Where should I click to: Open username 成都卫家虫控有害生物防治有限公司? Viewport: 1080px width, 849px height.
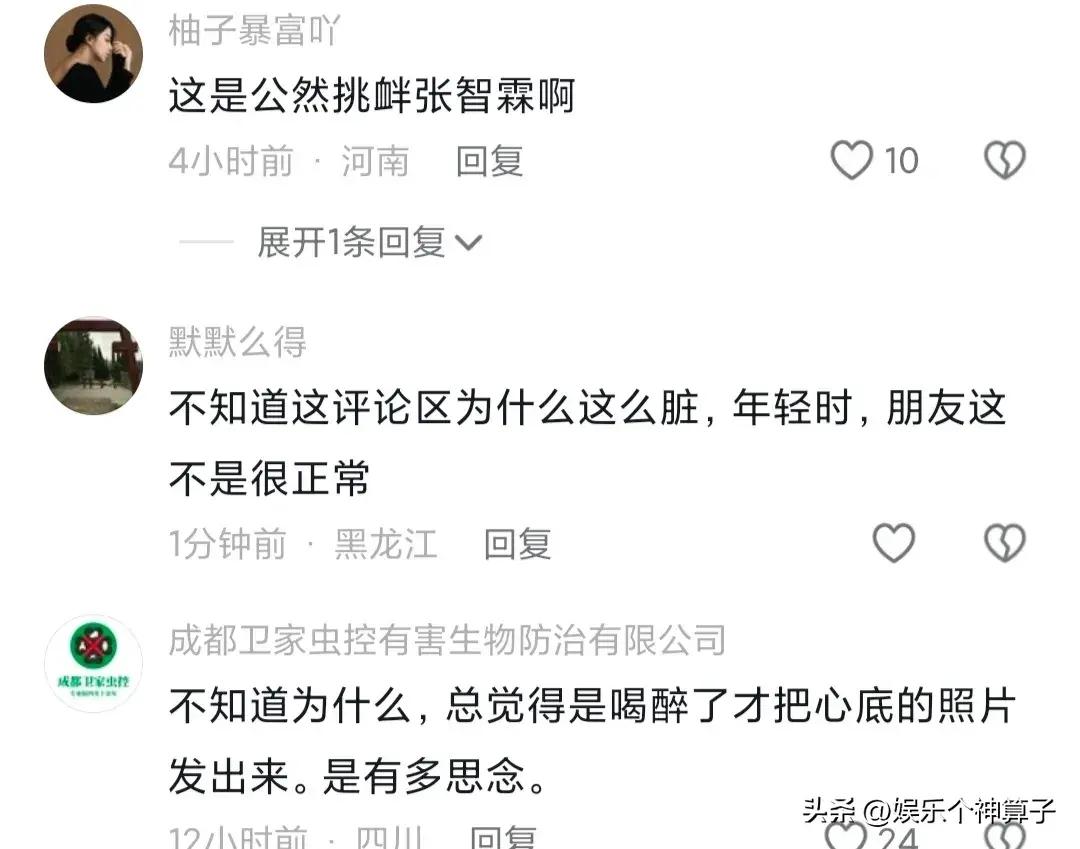[x=448, y=640]
